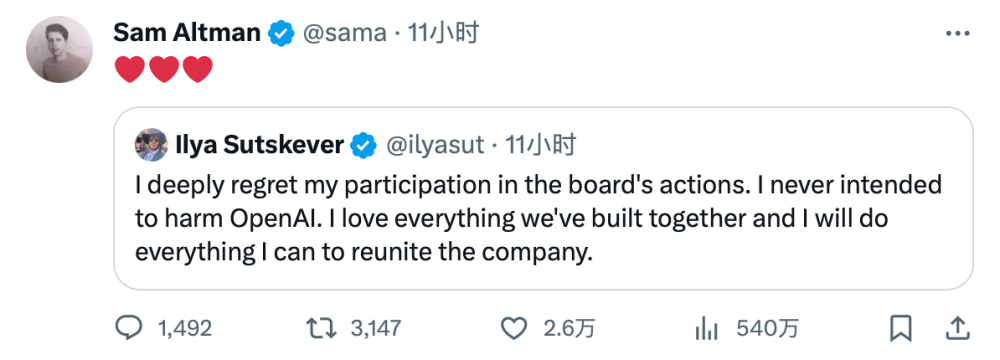
Task: Open the quoted tweet text about board's actions
Action: point(538,219)
